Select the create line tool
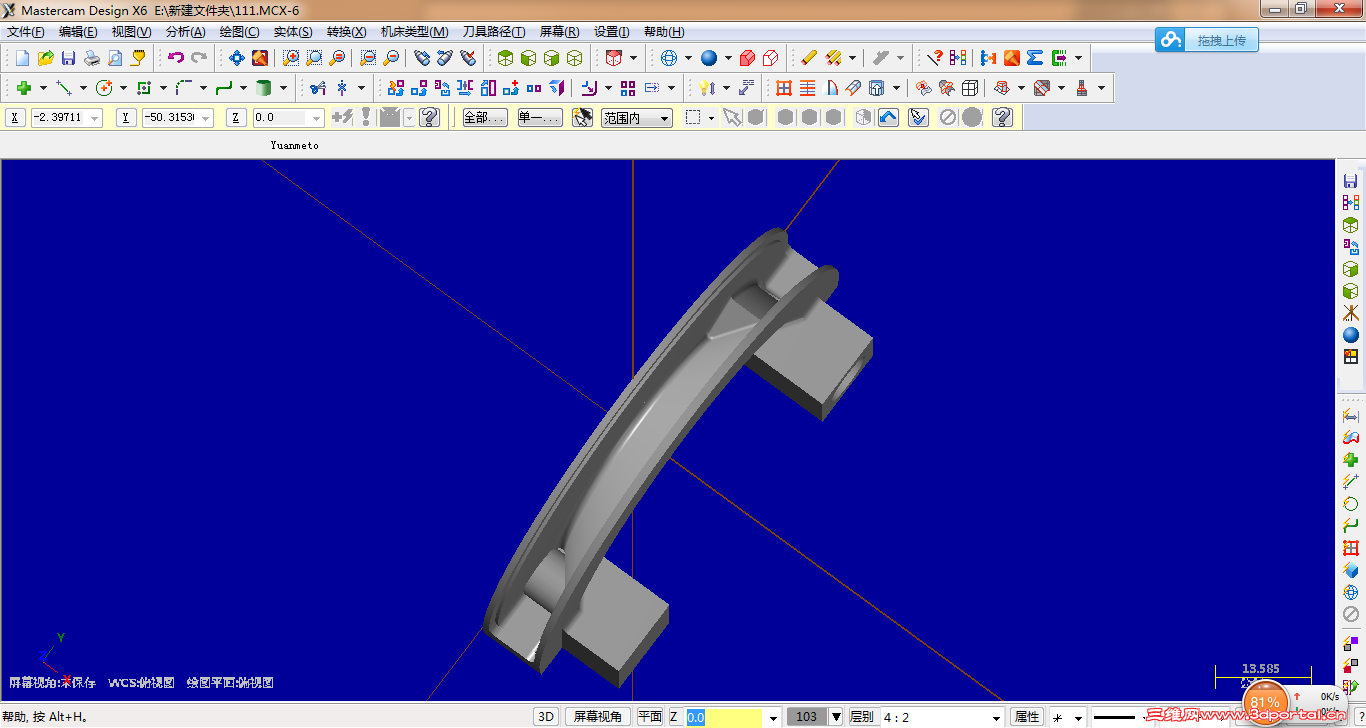 click(64, 88)
